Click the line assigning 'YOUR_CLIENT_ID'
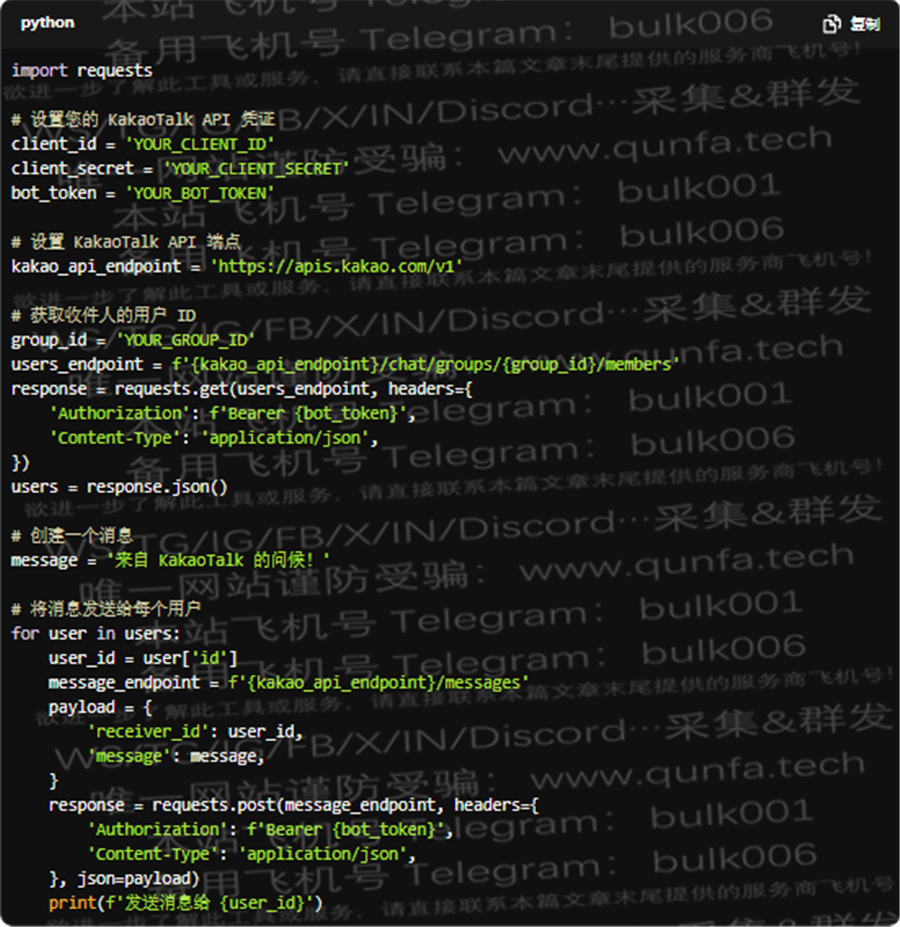The width and height of the screenshot is (900, 927). click(x=143, y=144)
